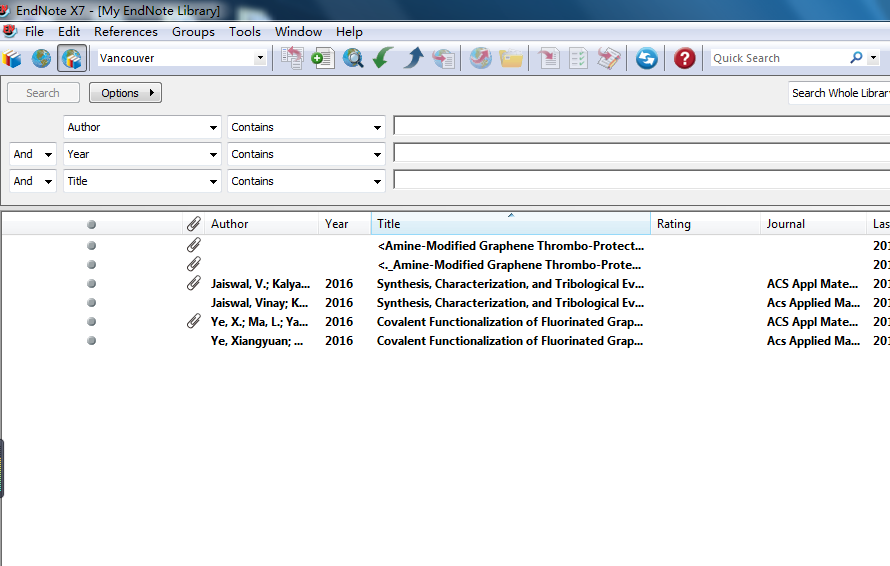Image resolution: width=890 pixels, height=566 pixels.
Task: Click New Reference icon with plus
Action: coord(322,58)
